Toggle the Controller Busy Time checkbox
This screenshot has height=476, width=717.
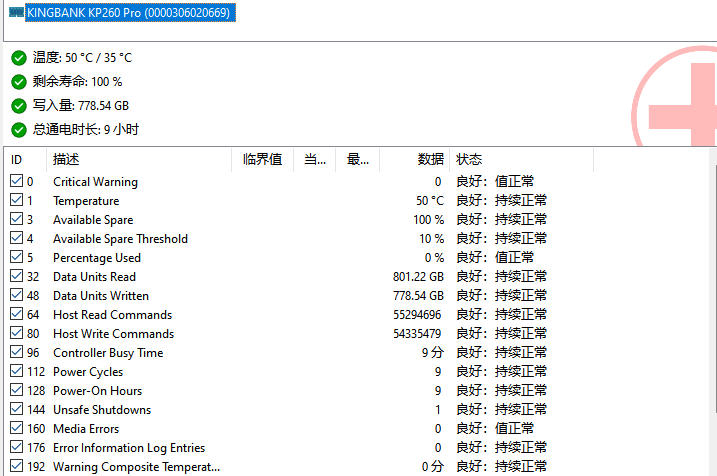pos(16,352)
